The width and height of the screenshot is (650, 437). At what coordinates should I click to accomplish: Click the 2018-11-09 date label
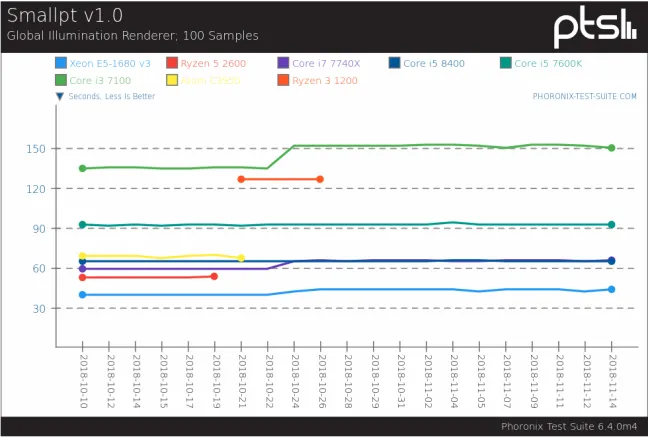(533, 381)
